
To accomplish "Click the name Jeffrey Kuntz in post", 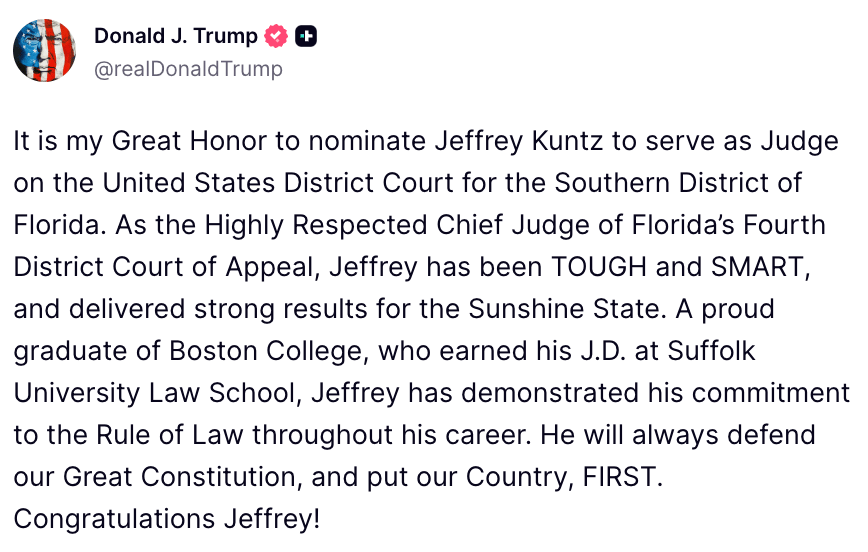I will [x=519, y=141].
